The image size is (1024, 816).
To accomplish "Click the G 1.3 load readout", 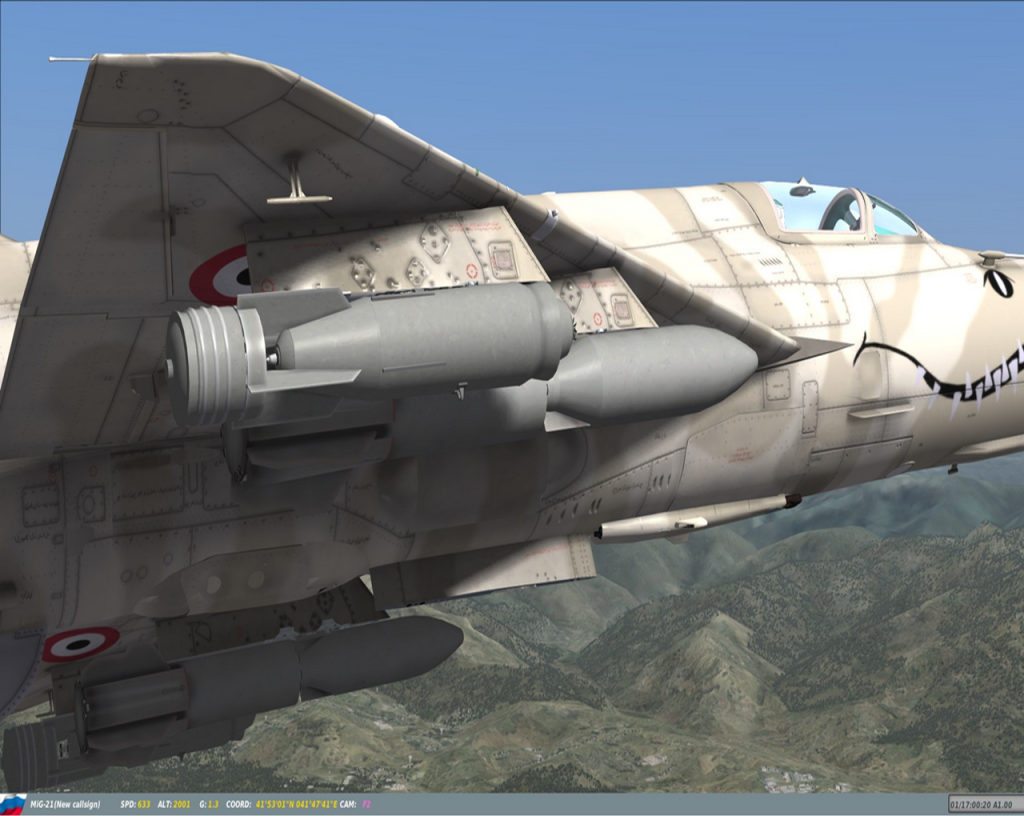I will pyautogui.click(x=210, y=804).
